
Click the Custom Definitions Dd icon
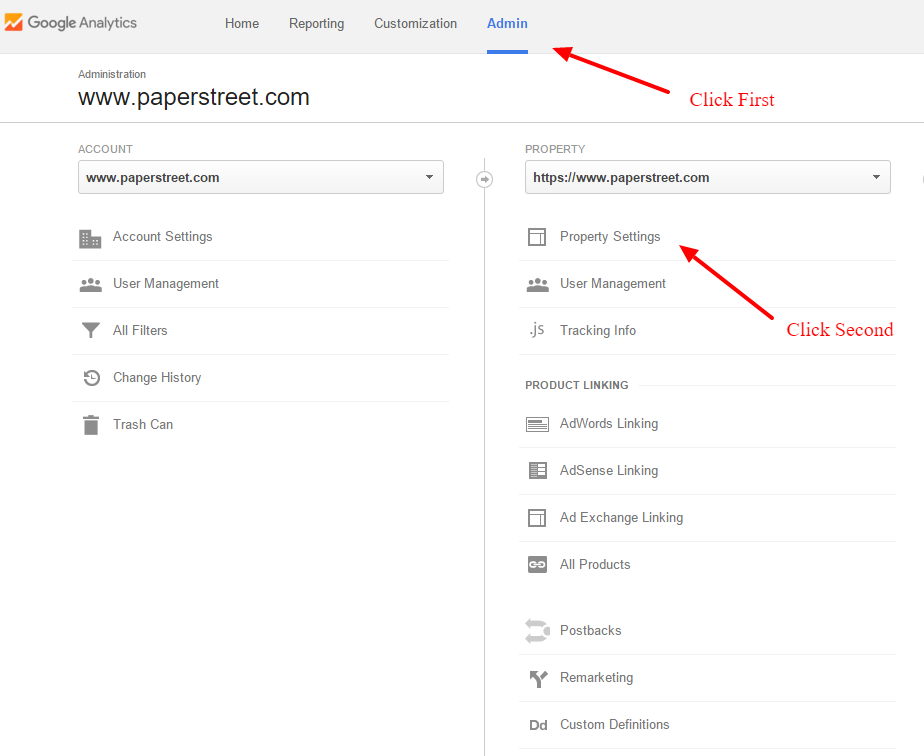tap(538, 725)
